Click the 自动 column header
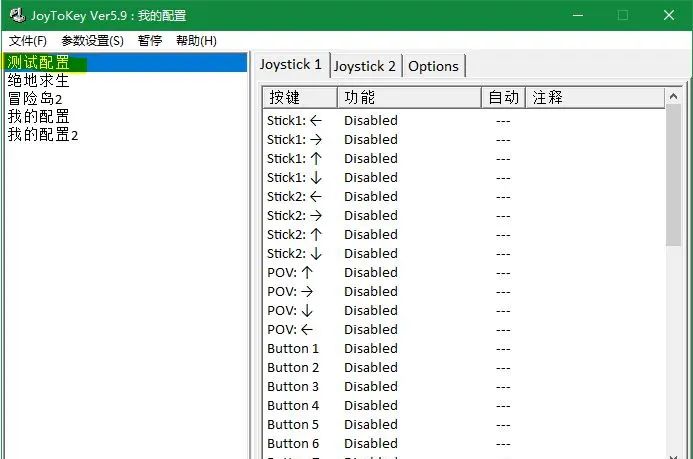The image size is (693, 459). pyautogui.click(x=503, y=97)
